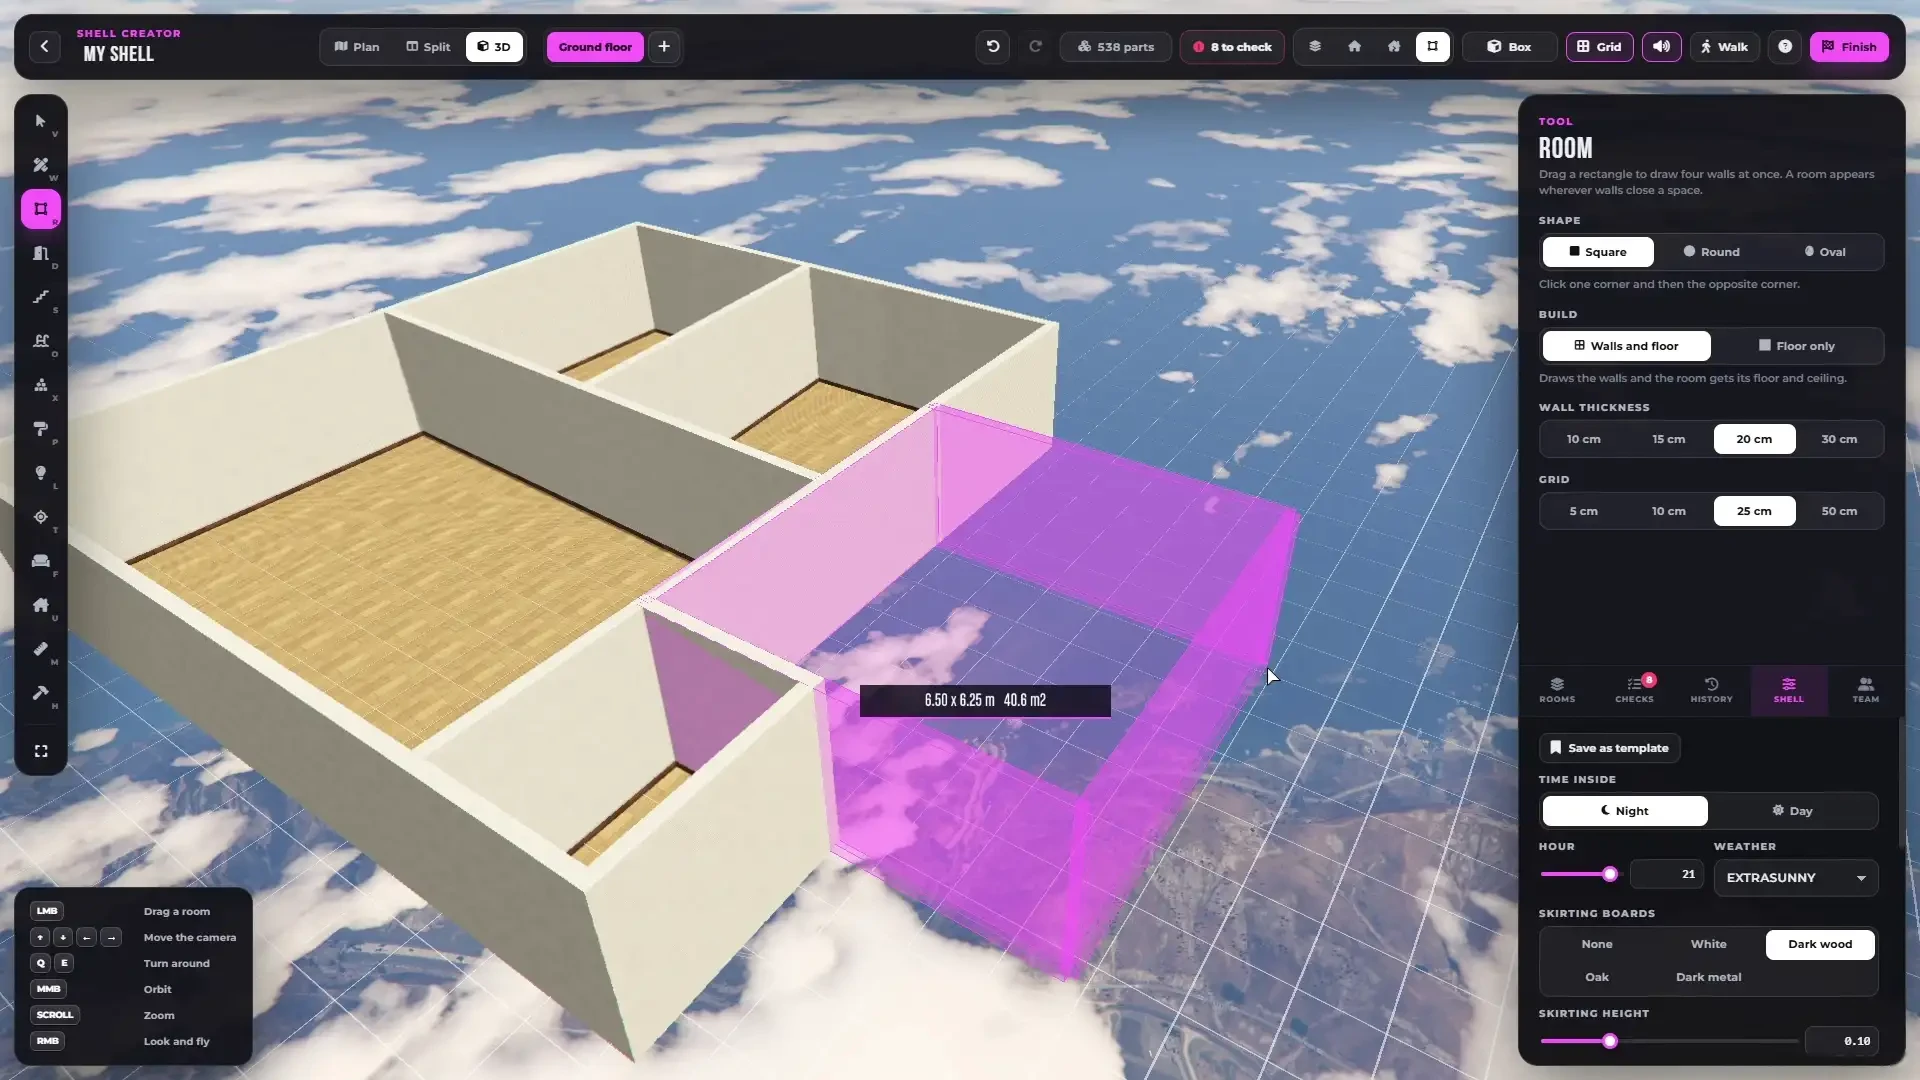Click the fullscreen expand icon

coord(41,751)
